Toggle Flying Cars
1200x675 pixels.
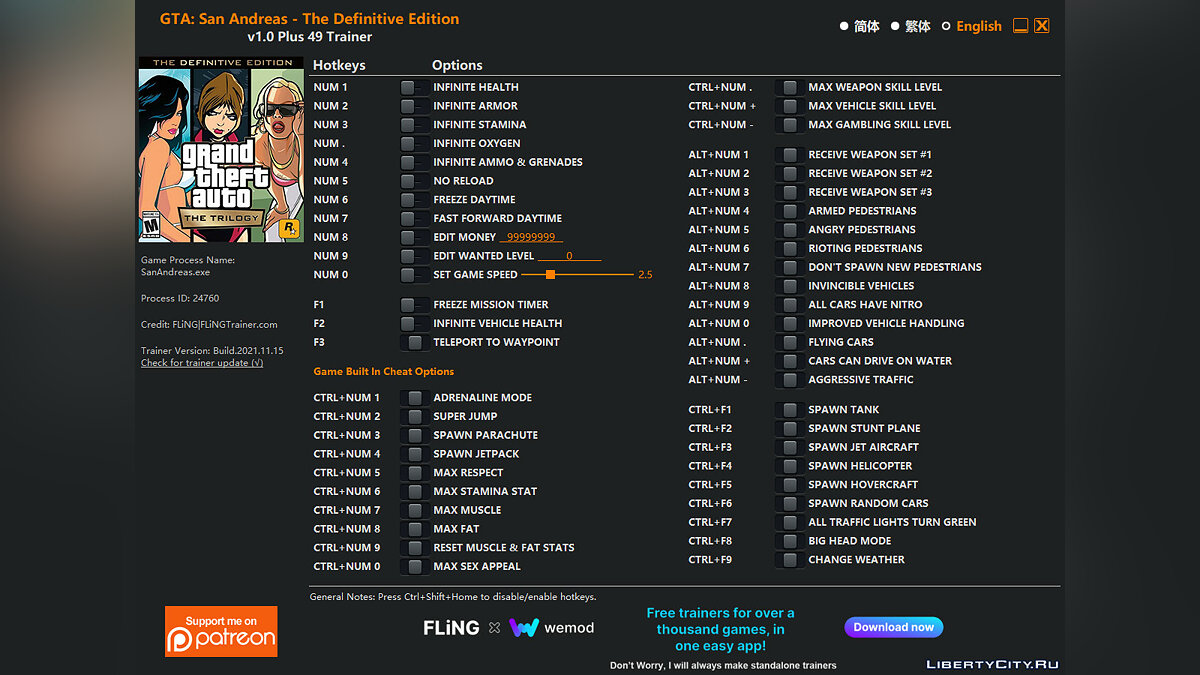point(790,342)
